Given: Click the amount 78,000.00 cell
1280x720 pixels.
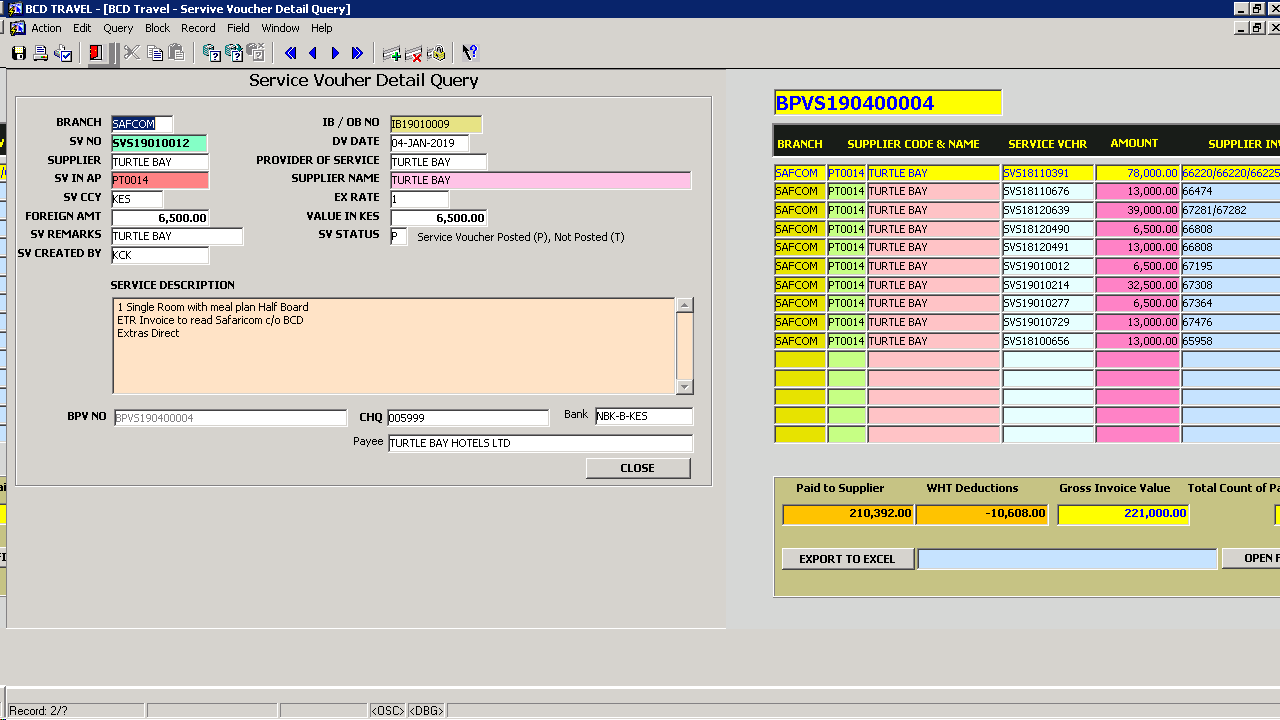Looking at the screenshot, I should click(1138, 173).
